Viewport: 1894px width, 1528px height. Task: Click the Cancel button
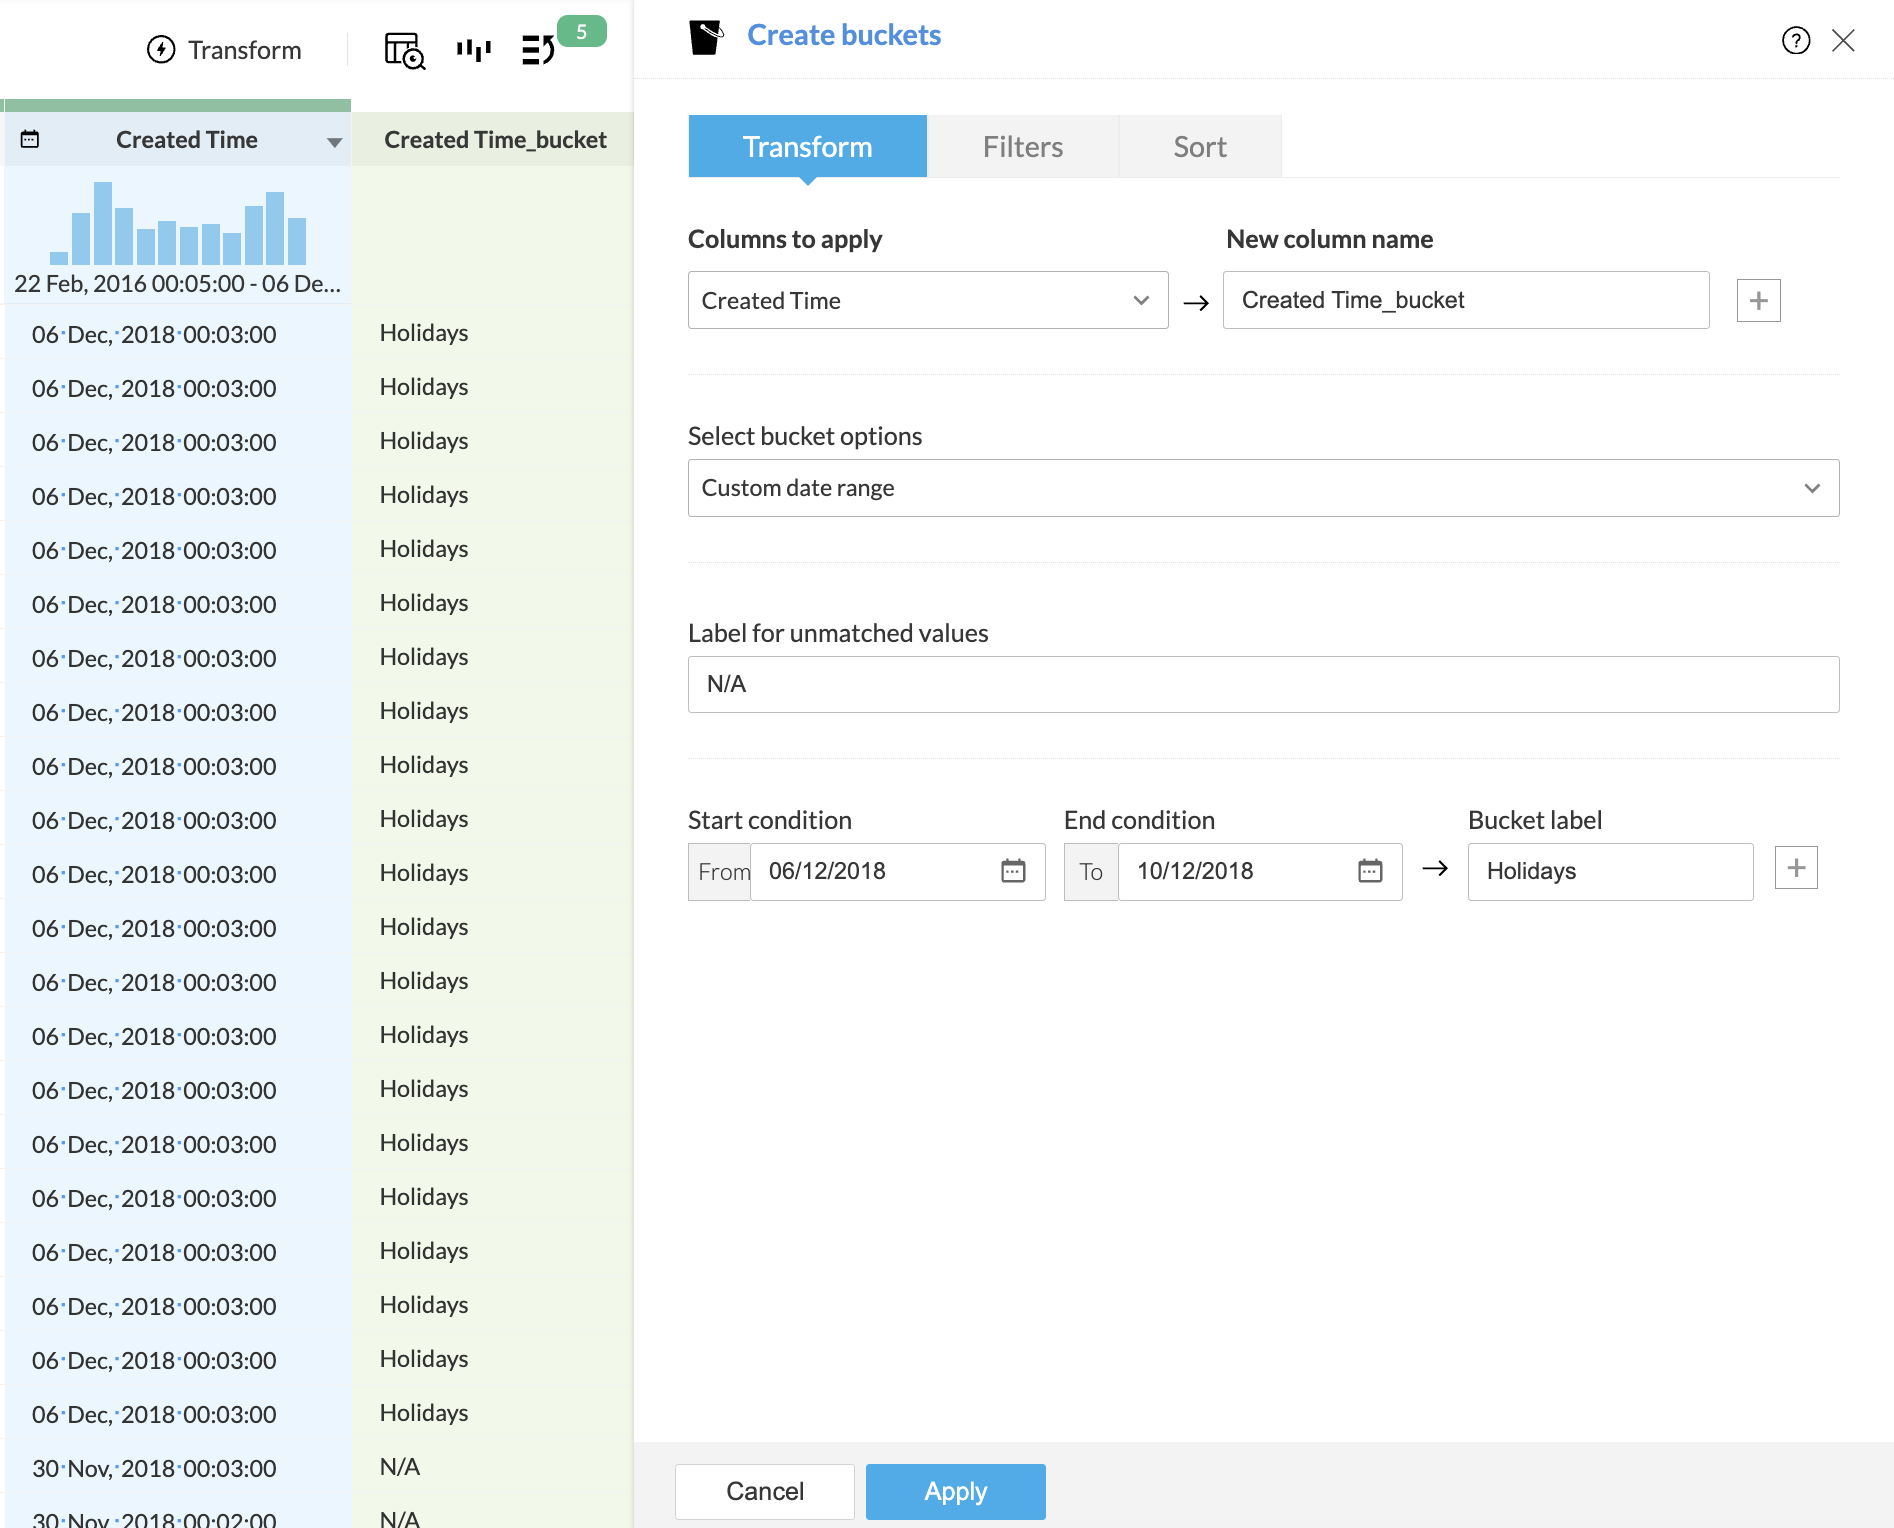[x=764, y=1491]
